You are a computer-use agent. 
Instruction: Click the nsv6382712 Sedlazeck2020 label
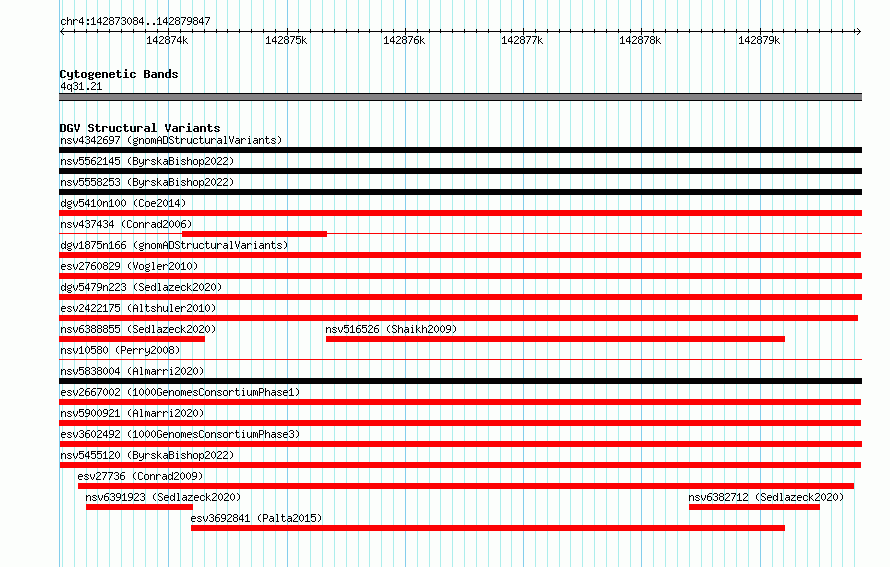coord(766,497)
